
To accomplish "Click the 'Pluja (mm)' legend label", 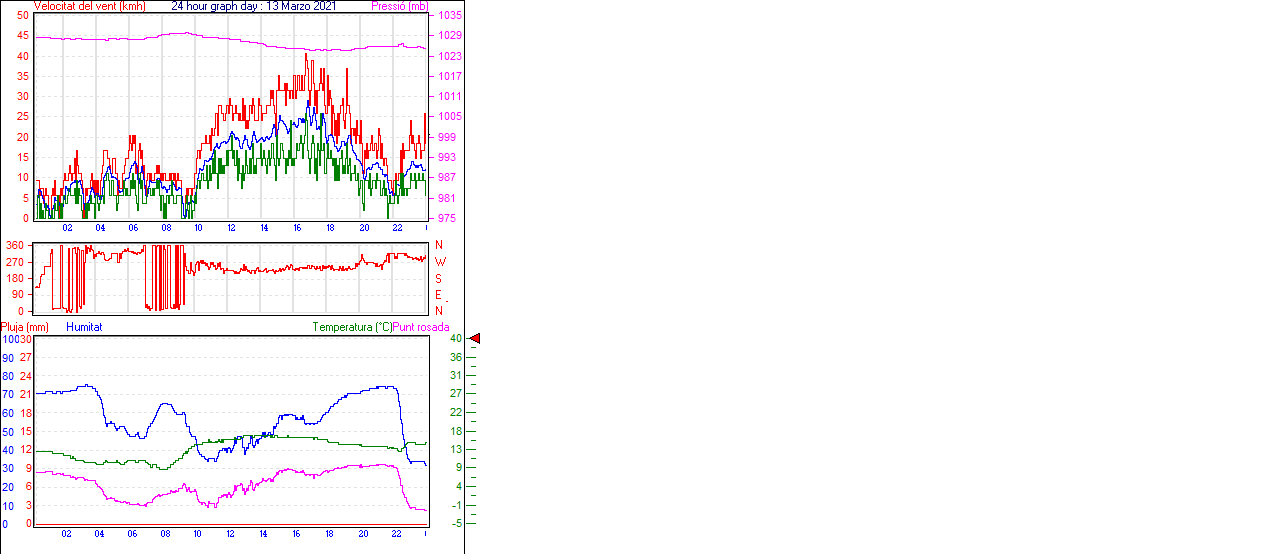I will (24, 327).
